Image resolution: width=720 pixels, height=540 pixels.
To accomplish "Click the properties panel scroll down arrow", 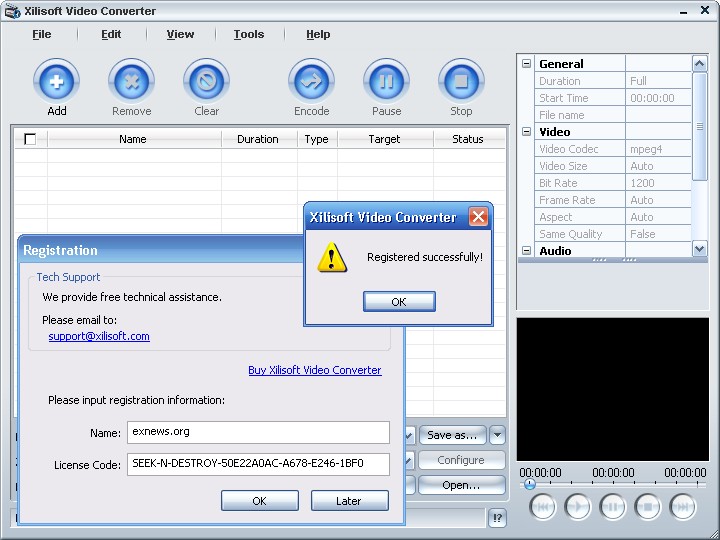I will 699,249.
